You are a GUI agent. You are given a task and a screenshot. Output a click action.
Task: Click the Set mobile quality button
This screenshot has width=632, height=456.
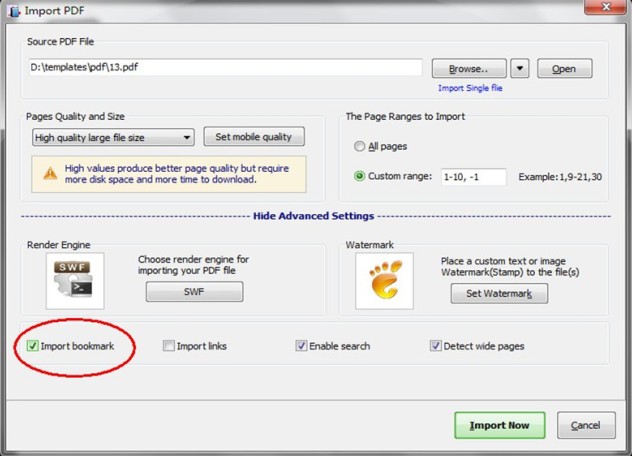(254, 137)
